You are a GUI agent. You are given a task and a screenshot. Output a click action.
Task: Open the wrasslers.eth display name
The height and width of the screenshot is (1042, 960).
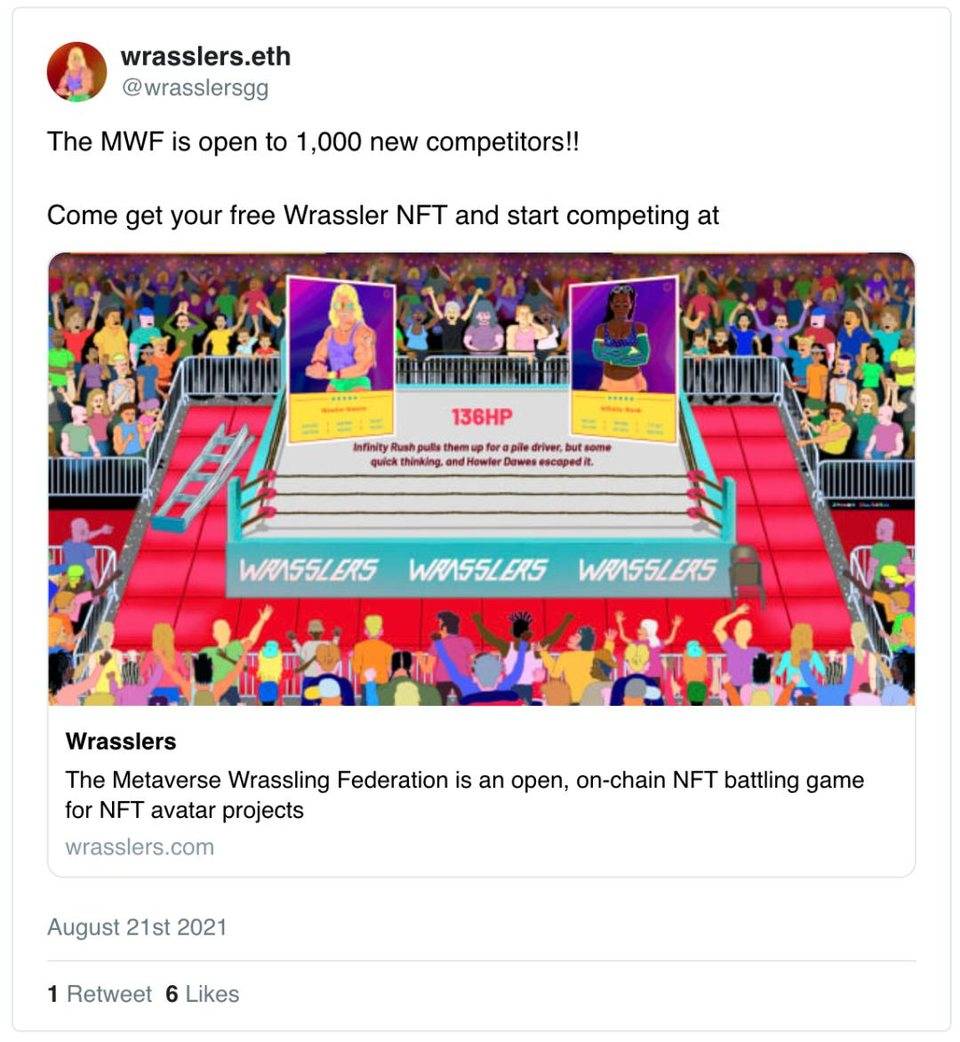click(205, 56)
